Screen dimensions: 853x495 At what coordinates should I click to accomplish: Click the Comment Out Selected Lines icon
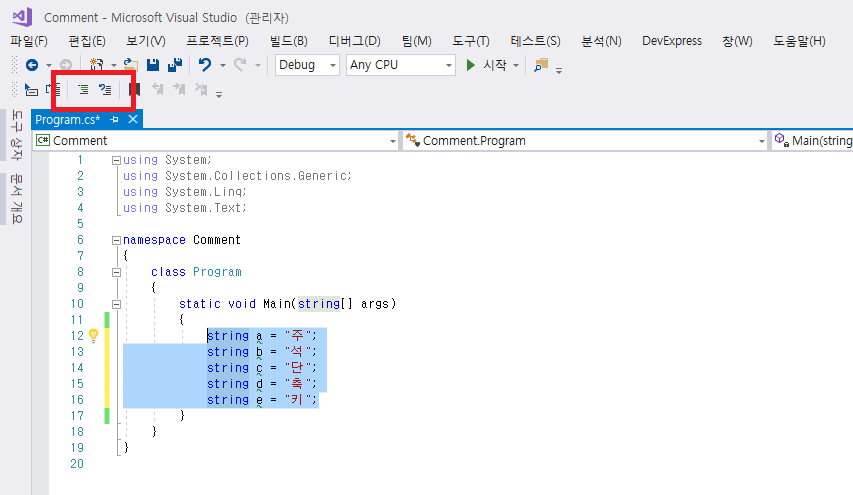(83, 89)
